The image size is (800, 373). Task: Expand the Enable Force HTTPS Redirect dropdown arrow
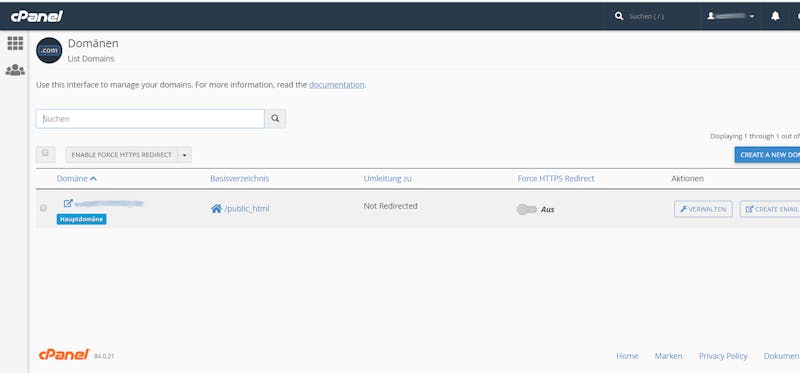[185, 155]
